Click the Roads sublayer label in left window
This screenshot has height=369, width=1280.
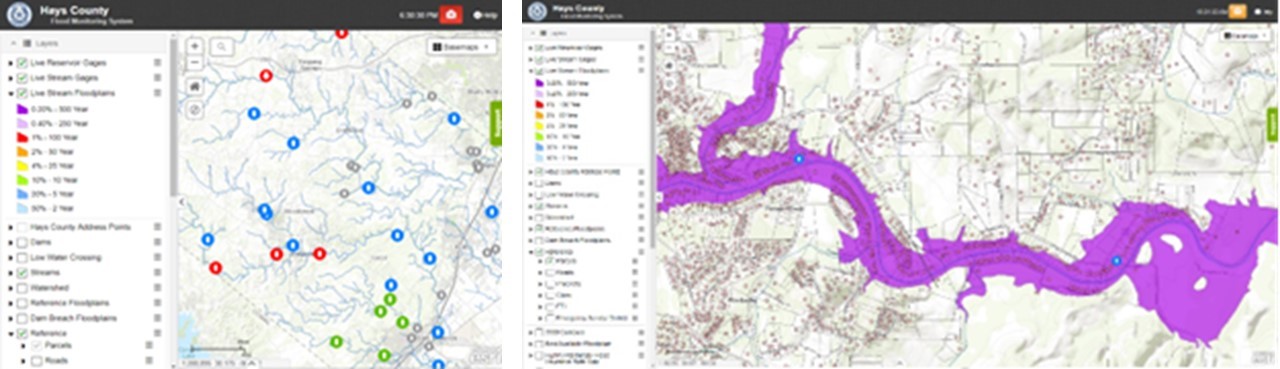click(56, 360)
